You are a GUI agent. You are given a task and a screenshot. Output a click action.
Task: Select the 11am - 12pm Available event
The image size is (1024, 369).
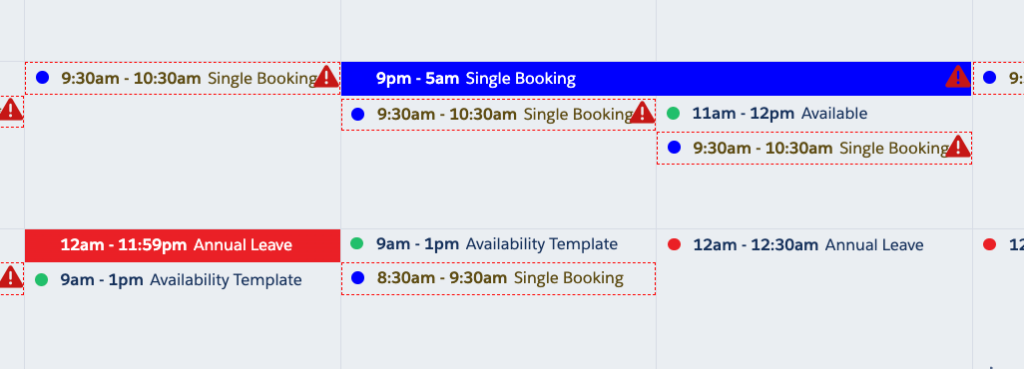[x=814, y=114]
